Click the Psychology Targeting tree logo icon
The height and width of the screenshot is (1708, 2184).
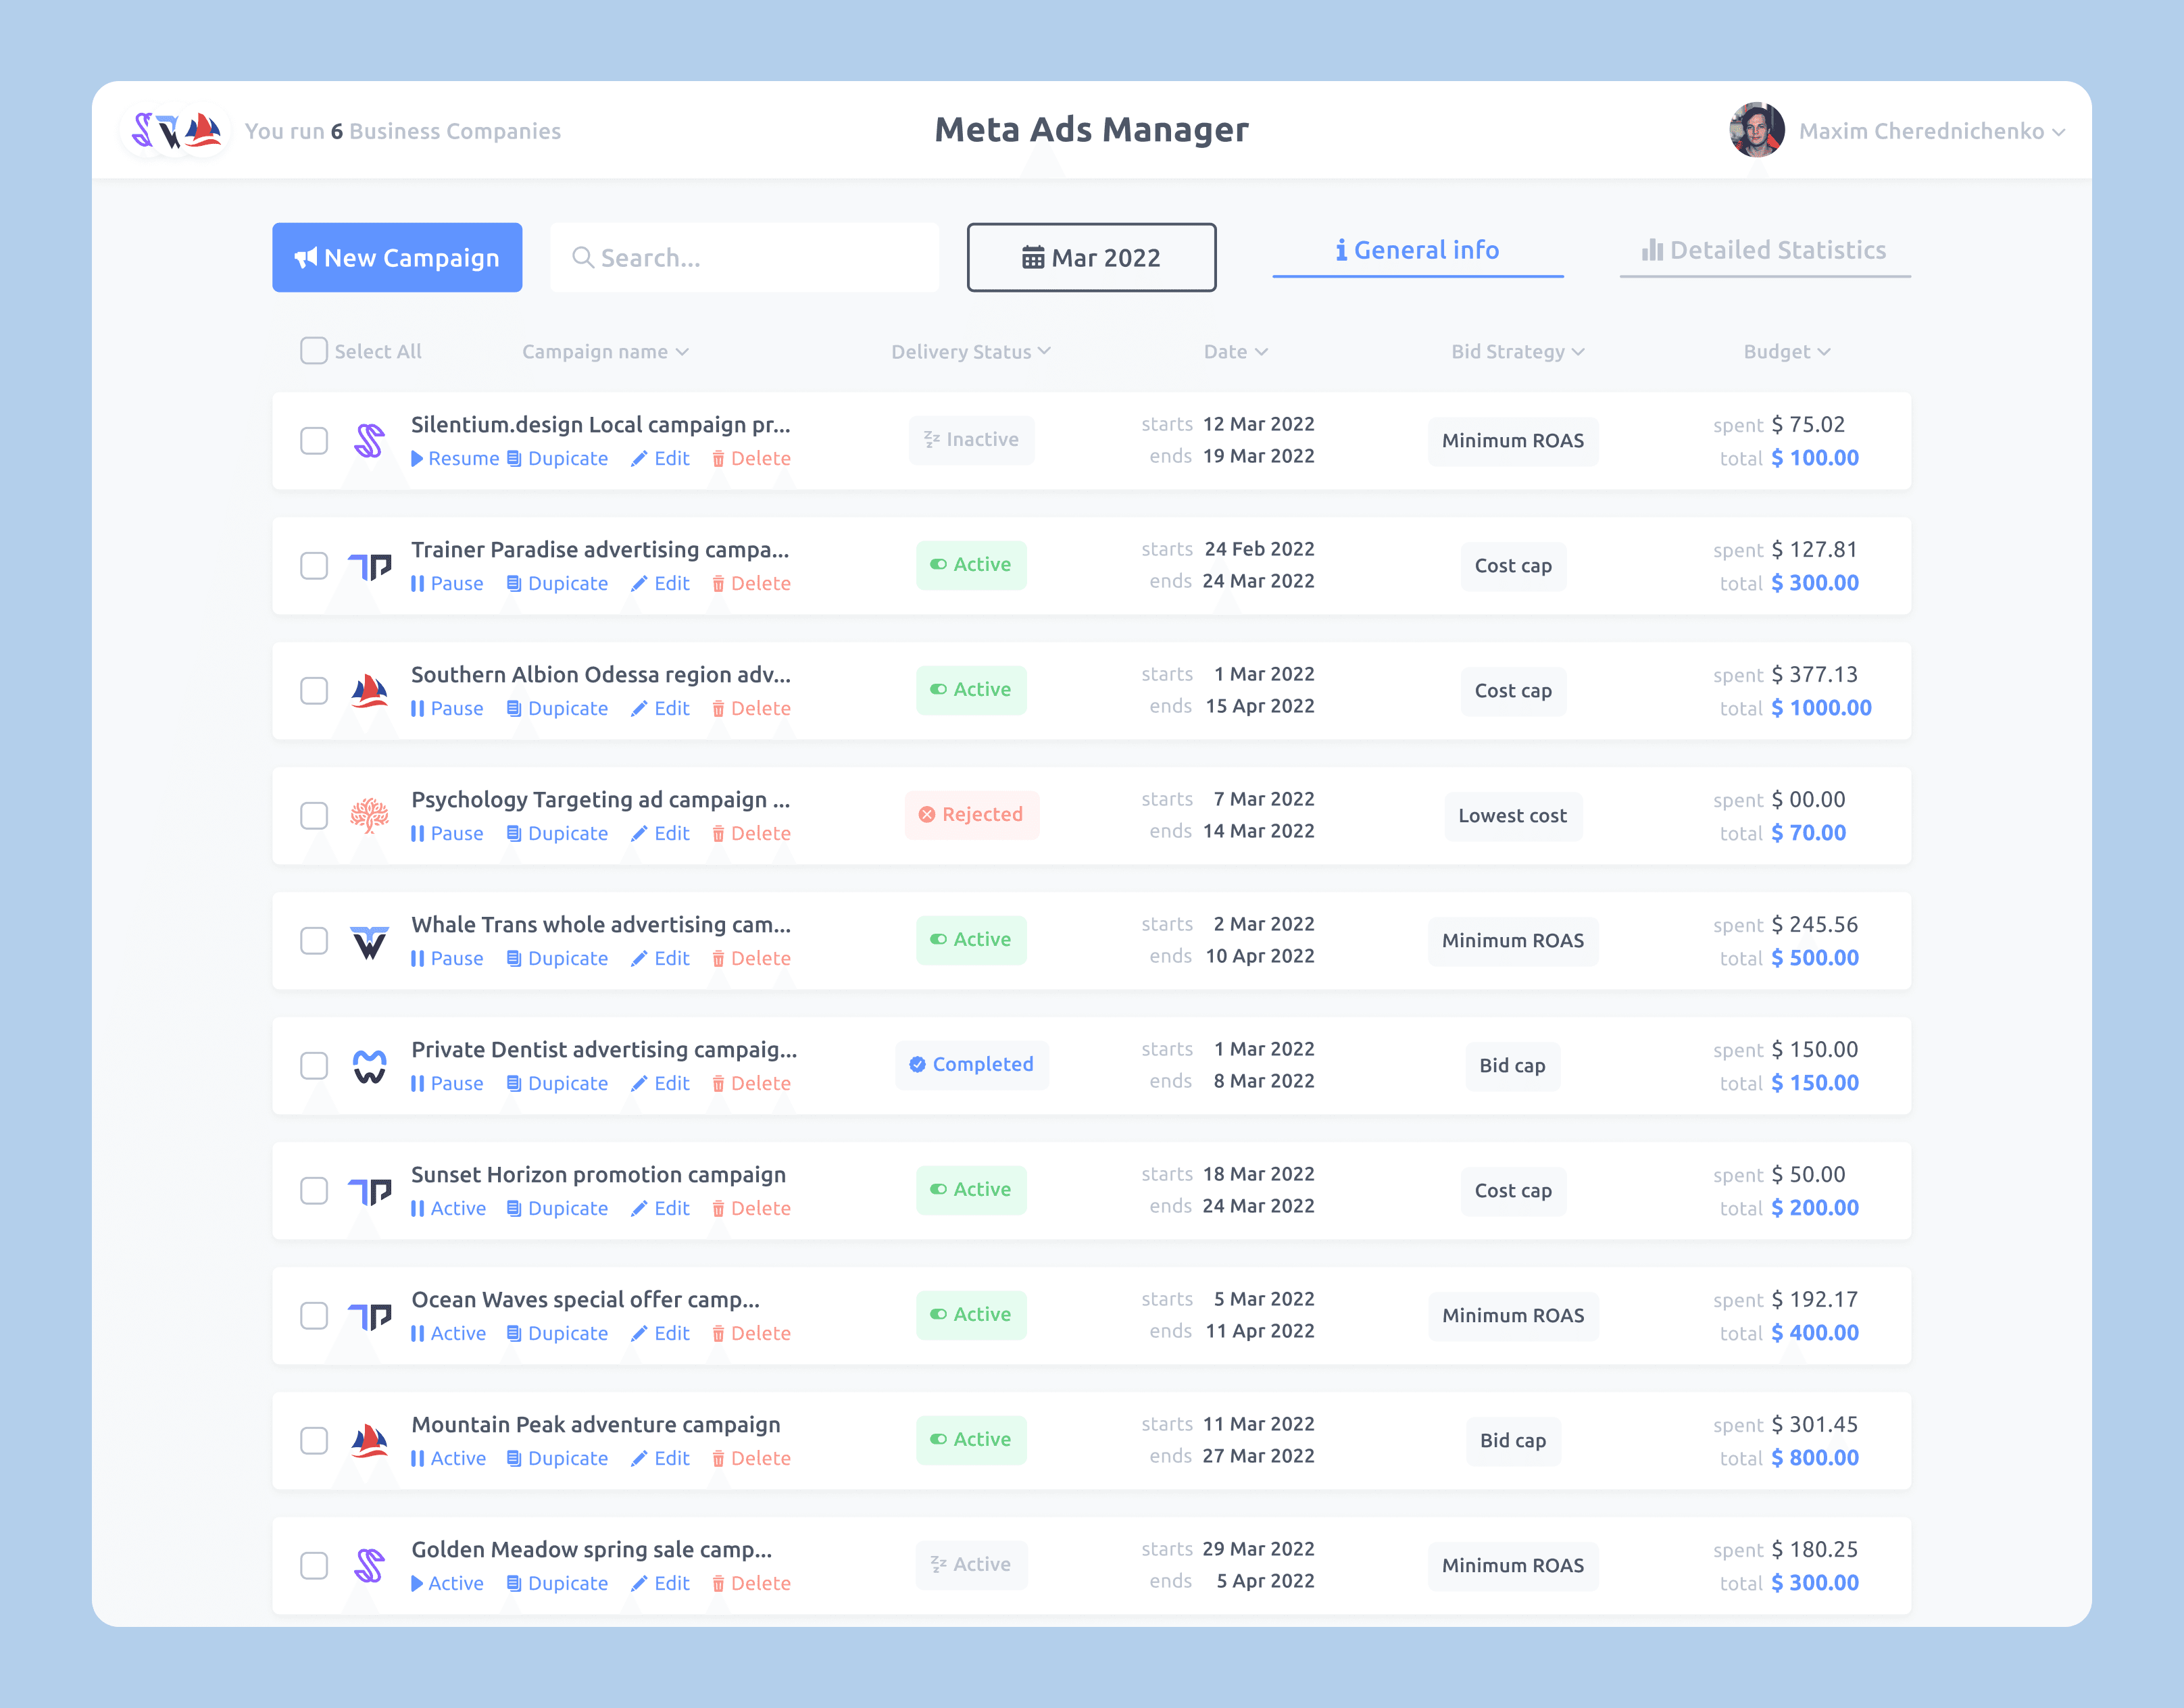369,816
